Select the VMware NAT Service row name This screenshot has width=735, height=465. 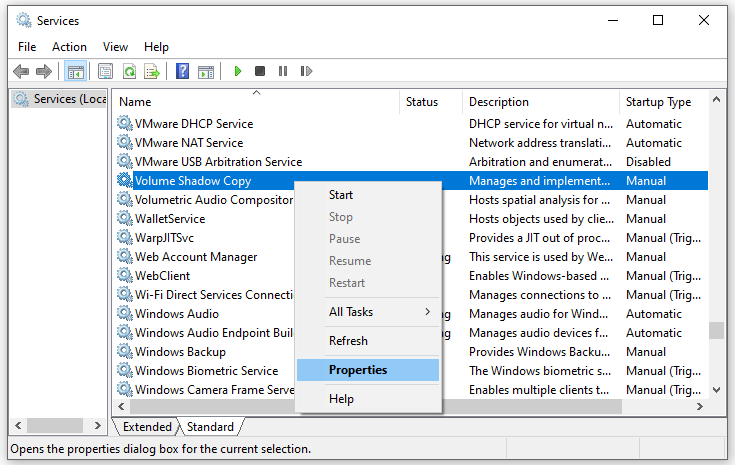189,142
